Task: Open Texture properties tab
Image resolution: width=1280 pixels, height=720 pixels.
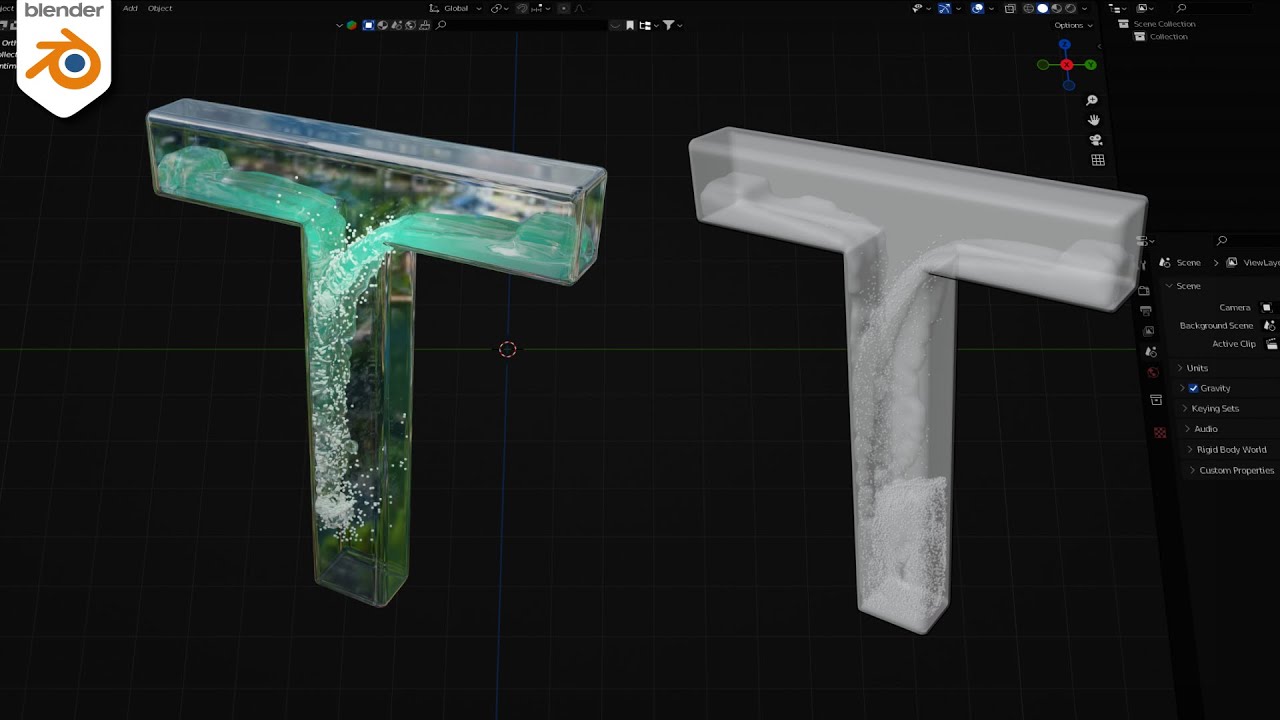Action: (1160, 432)
